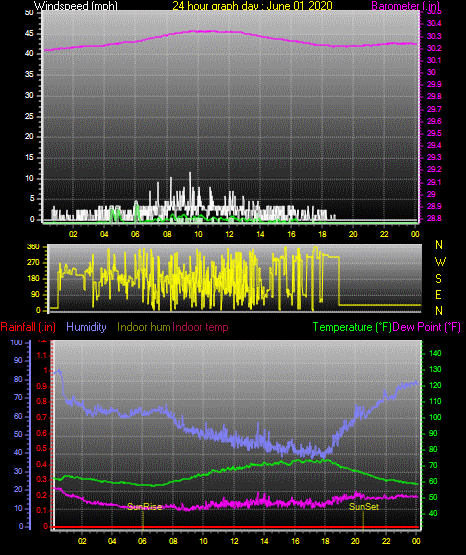
Task: Click the 80 value on the blue humidity axis
Action: coord(18,379)
